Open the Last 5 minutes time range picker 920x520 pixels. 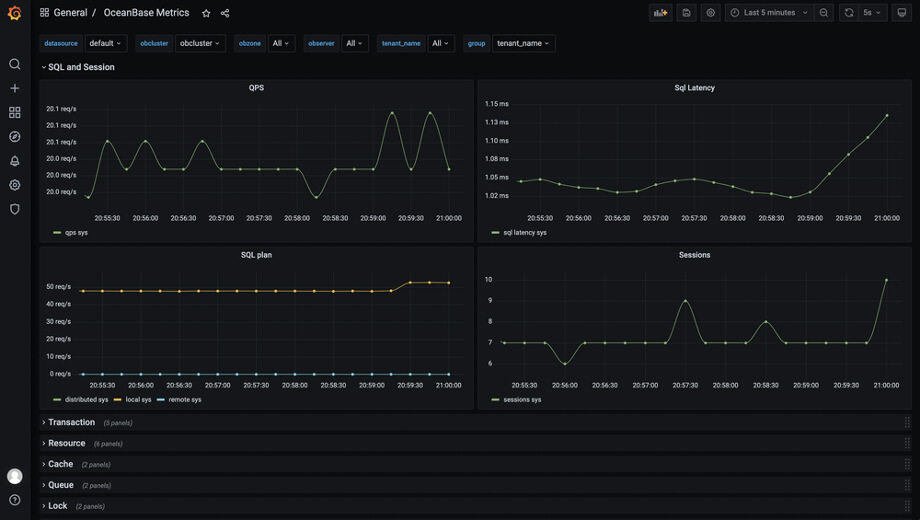(x=769, y=13)
